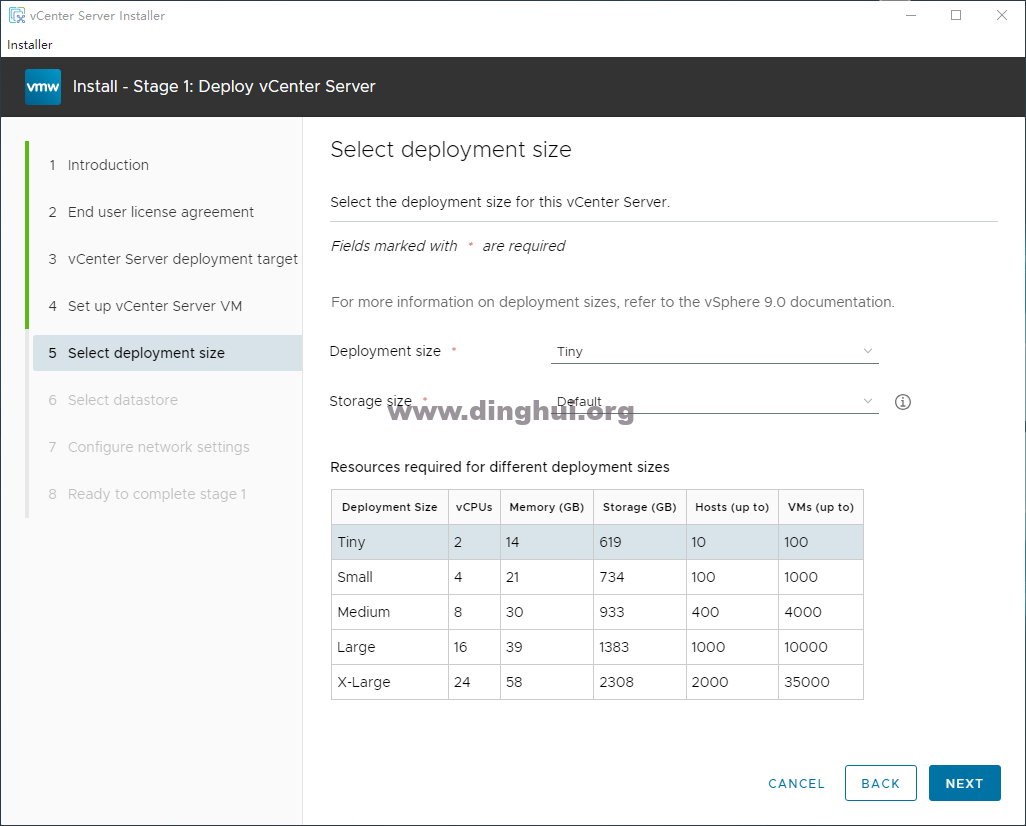Click the 'Select deployment size' page heading

pyautogui.click(x=451, y=150)
